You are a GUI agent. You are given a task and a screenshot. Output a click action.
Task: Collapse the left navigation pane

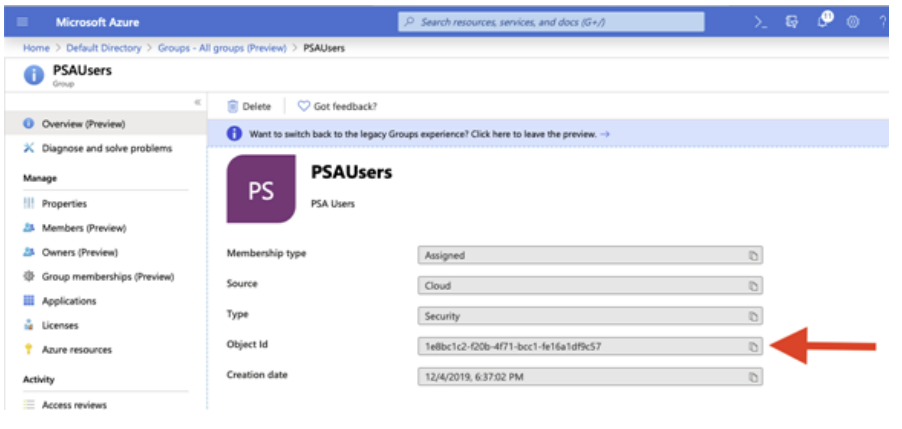[197, 102]
